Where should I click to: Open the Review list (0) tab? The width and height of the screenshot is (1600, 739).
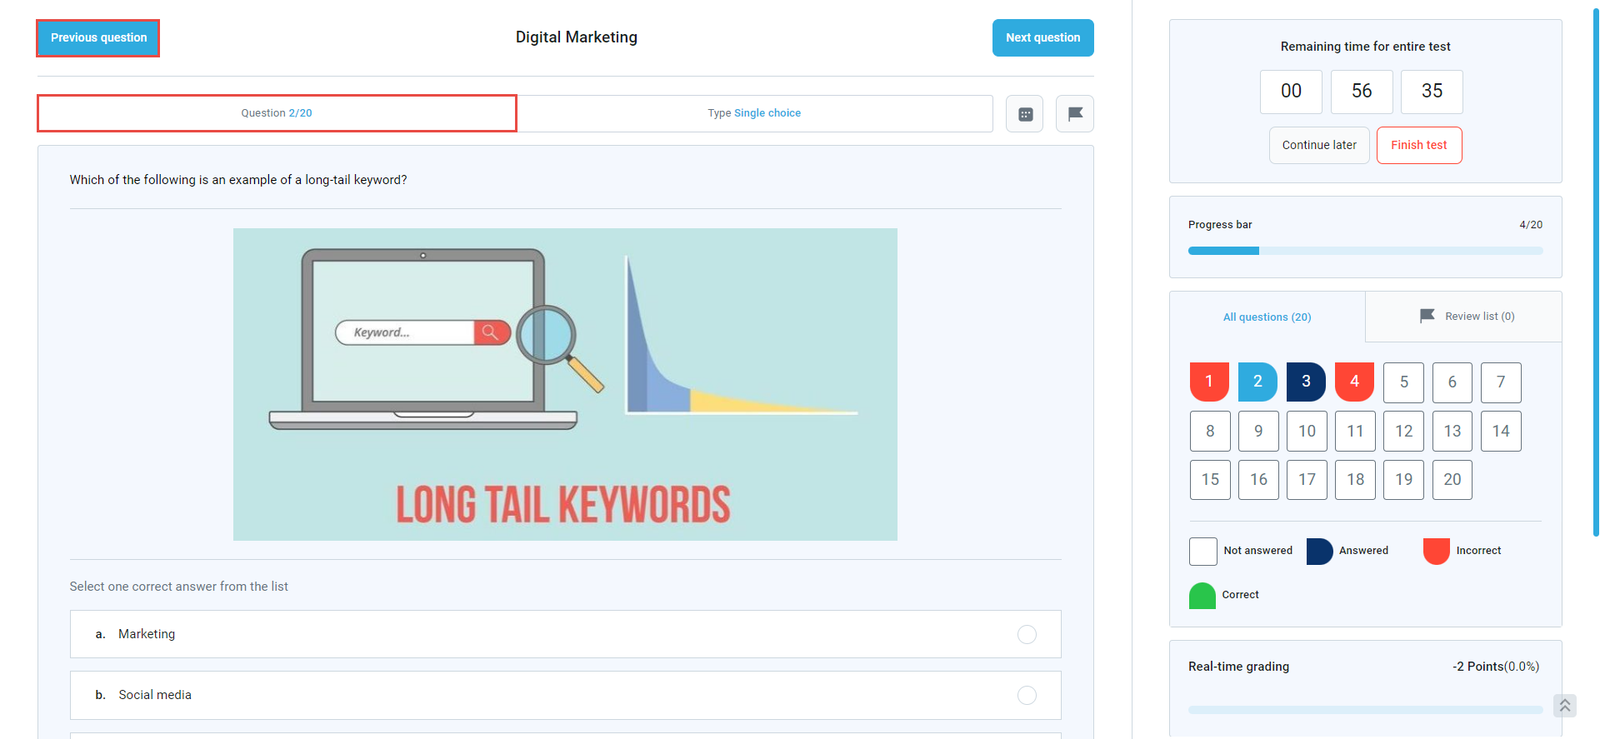tap(1466, 317)
